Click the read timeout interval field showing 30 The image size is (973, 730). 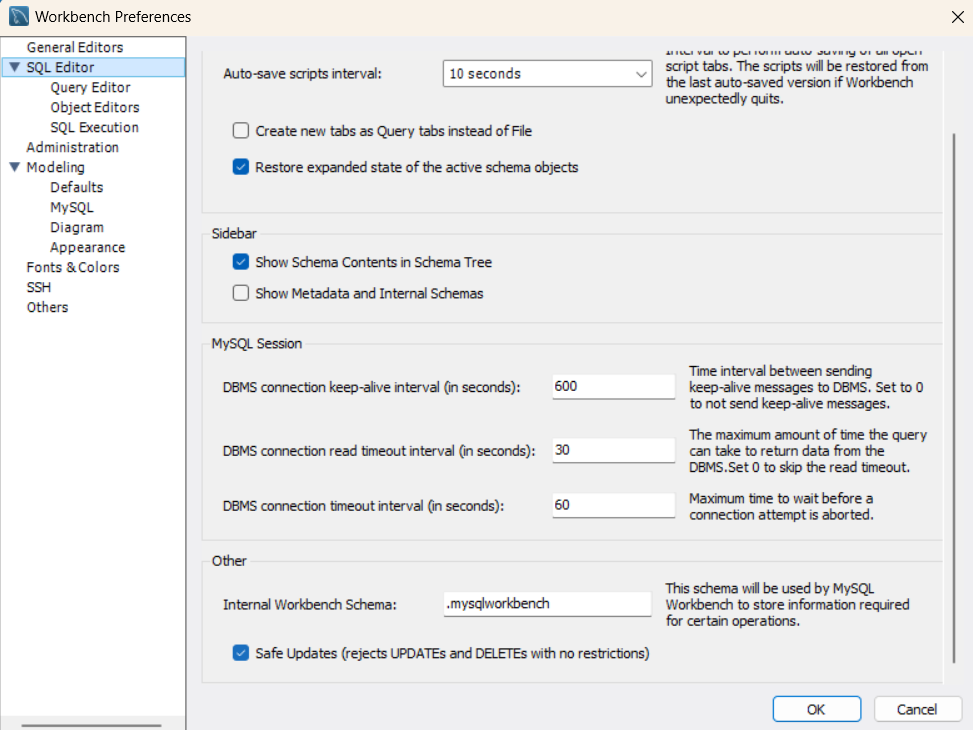coord(613,450)
